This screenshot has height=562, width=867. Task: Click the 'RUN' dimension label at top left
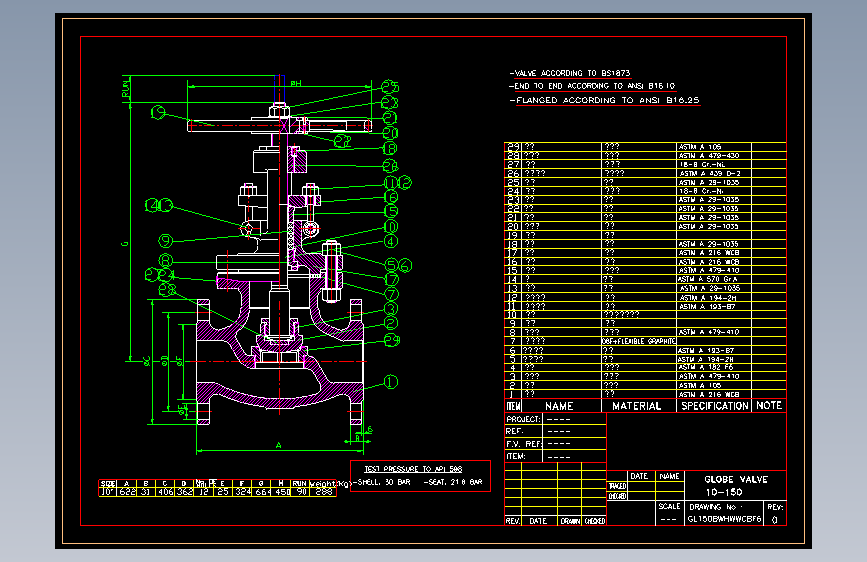[x=126, y=89]
